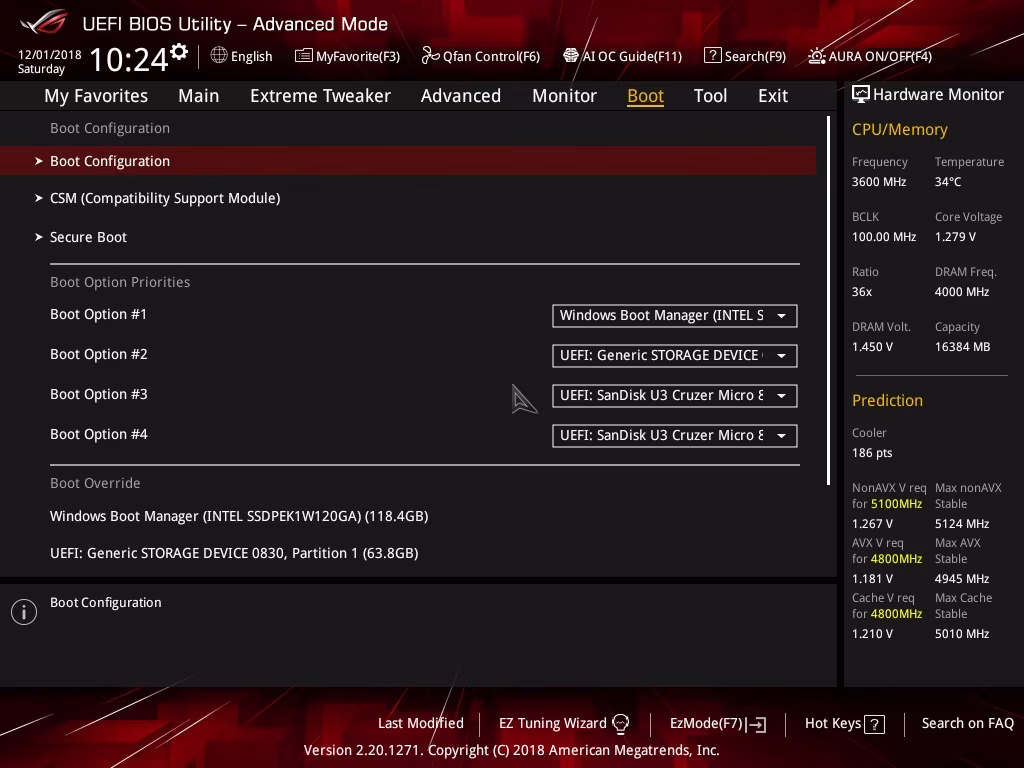Click the Boot Option #2 label
The width and height of the screenshot is (1024, 768).
(99, 354)
